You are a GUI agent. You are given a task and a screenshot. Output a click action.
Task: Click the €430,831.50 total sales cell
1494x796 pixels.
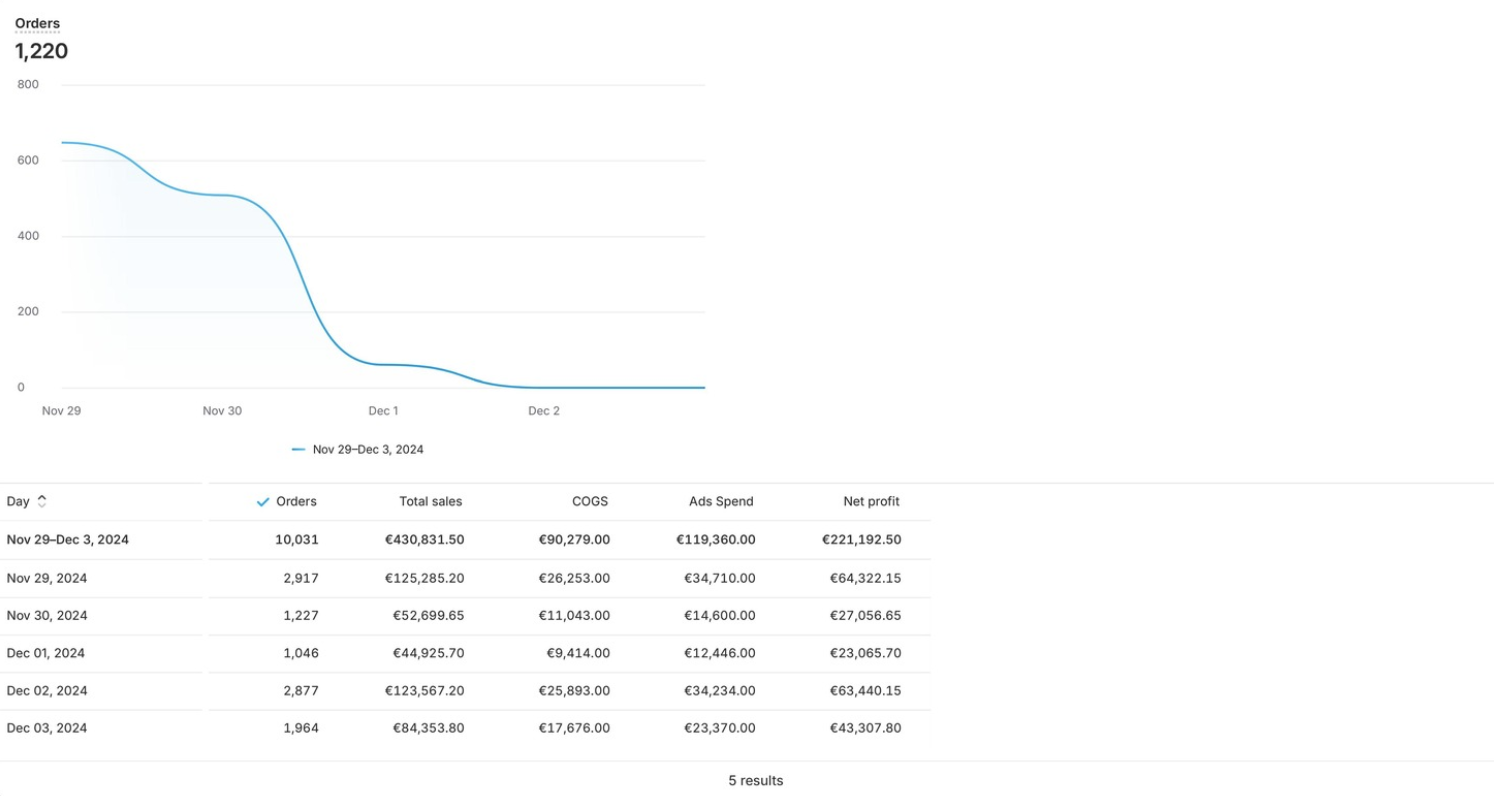click(x=424, y=540)
